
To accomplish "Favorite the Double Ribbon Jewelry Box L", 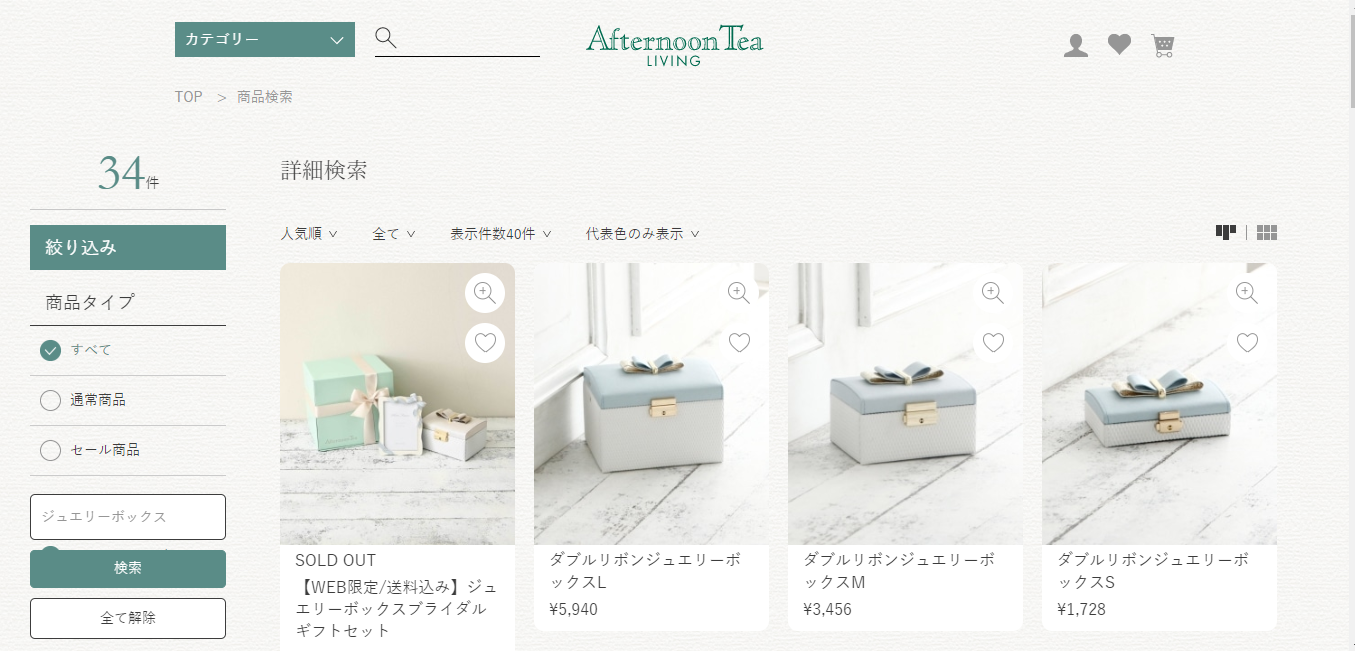I will coord(739,343).
